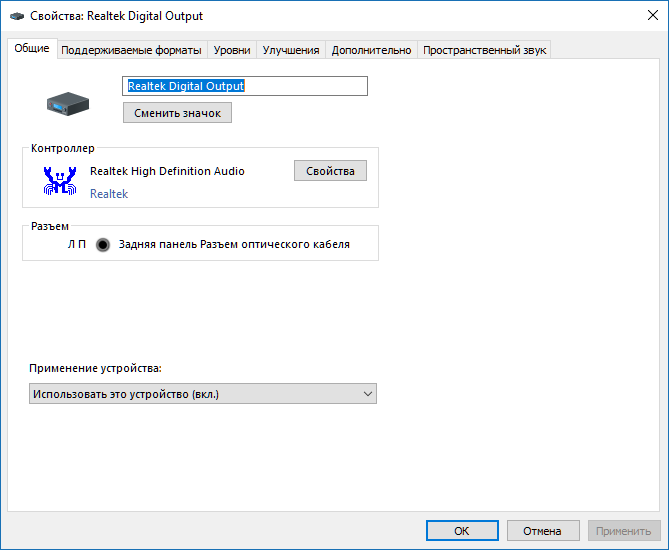The image size is (669, 550).
Task: Click the Контроллер group label
Action: [63, 148]
